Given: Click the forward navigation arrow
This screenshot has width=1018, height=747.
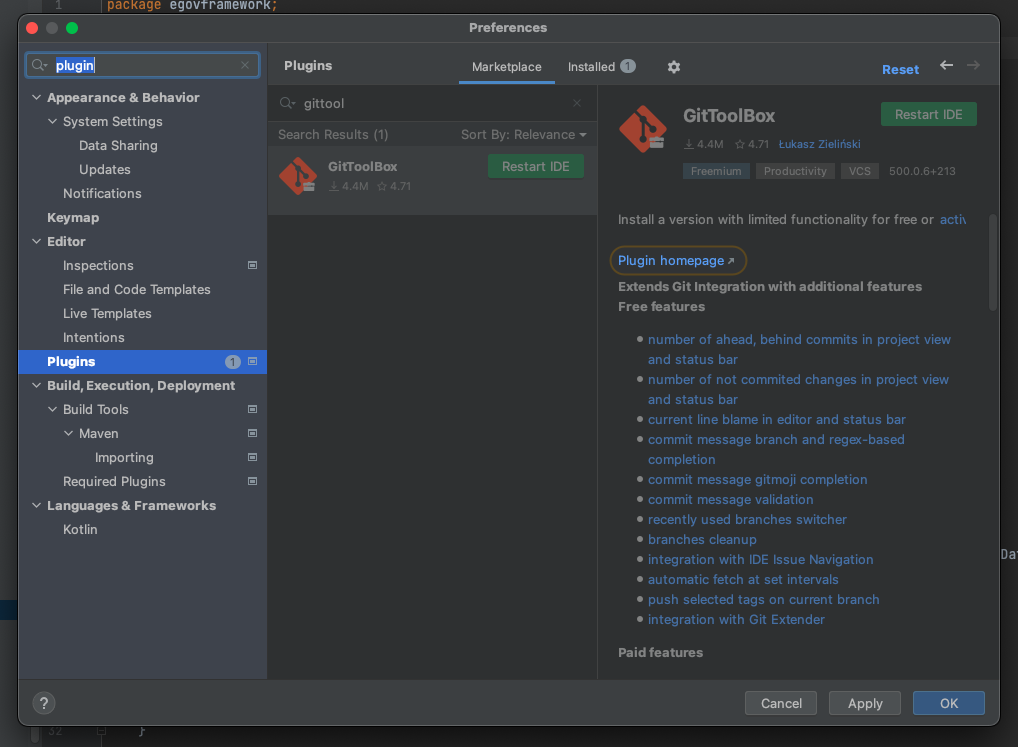Looking at the screenshot, I should [973, 65].
